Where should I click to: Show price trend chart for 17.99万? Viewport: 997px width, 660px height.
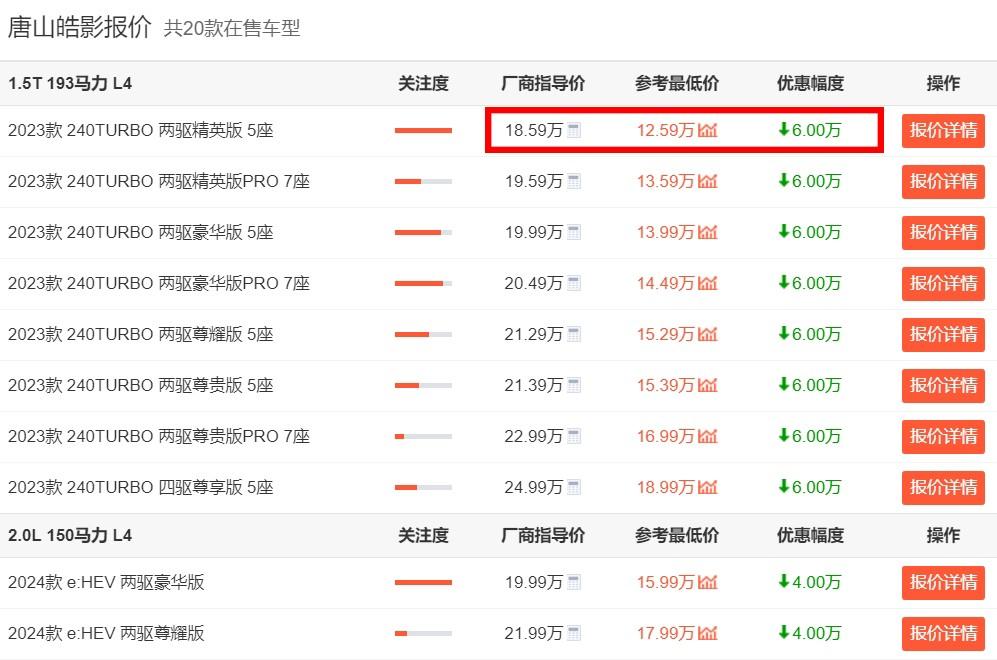pyautogui.click(x=707, y=633)
